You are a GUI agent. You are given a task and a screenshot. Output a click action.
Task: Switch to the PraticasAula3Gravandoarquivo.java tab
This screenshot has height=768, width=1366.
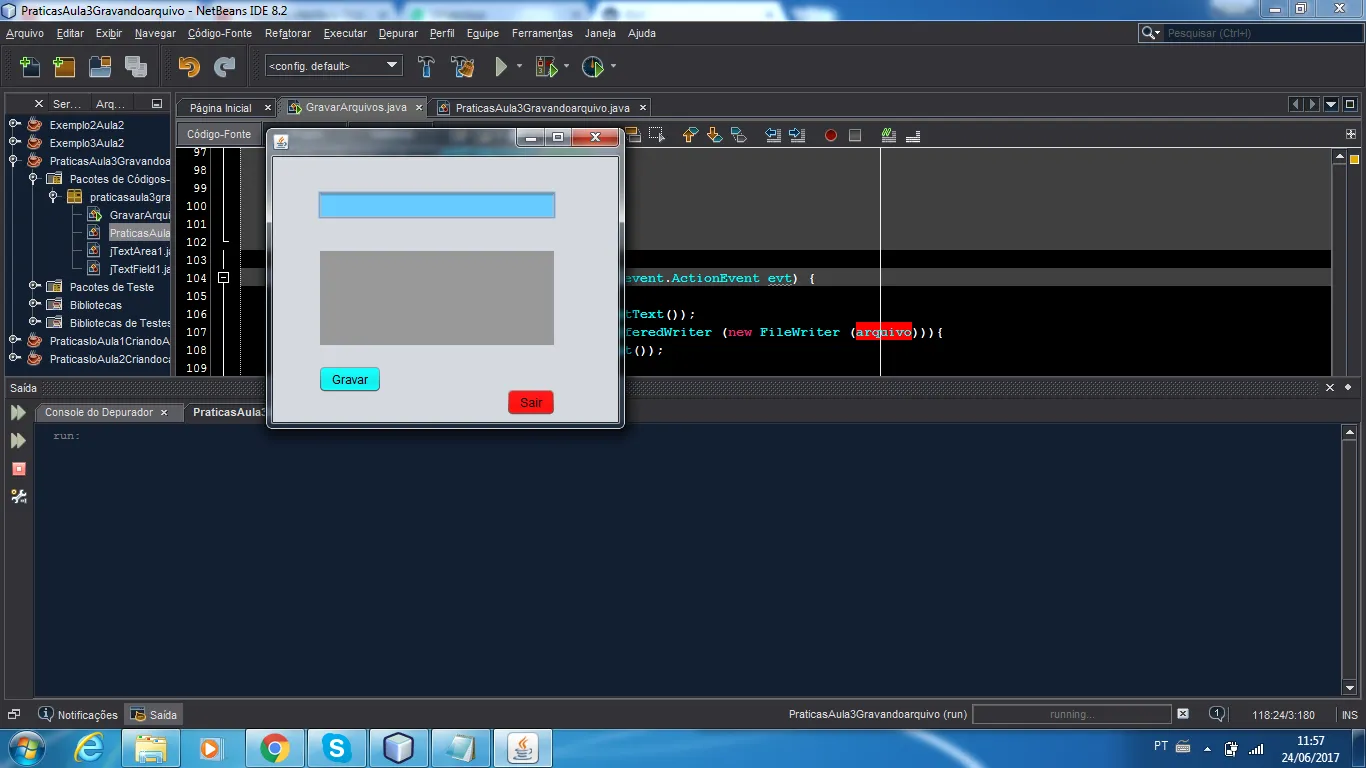542,108
